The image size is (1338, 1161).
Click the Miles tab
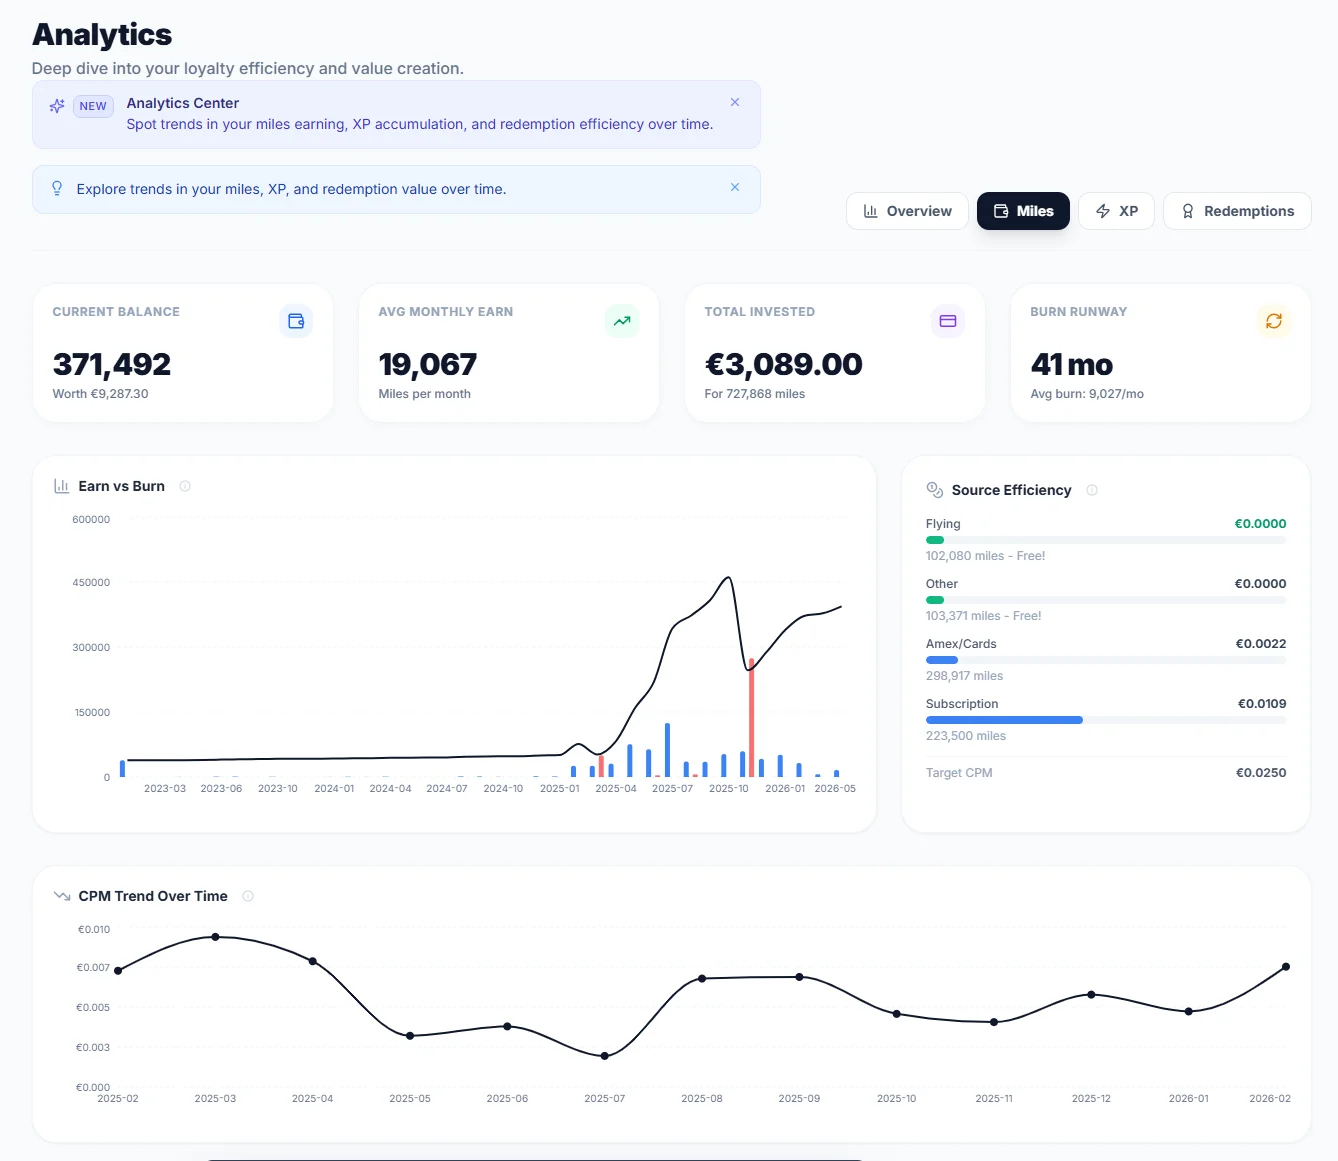[1023, 211]
